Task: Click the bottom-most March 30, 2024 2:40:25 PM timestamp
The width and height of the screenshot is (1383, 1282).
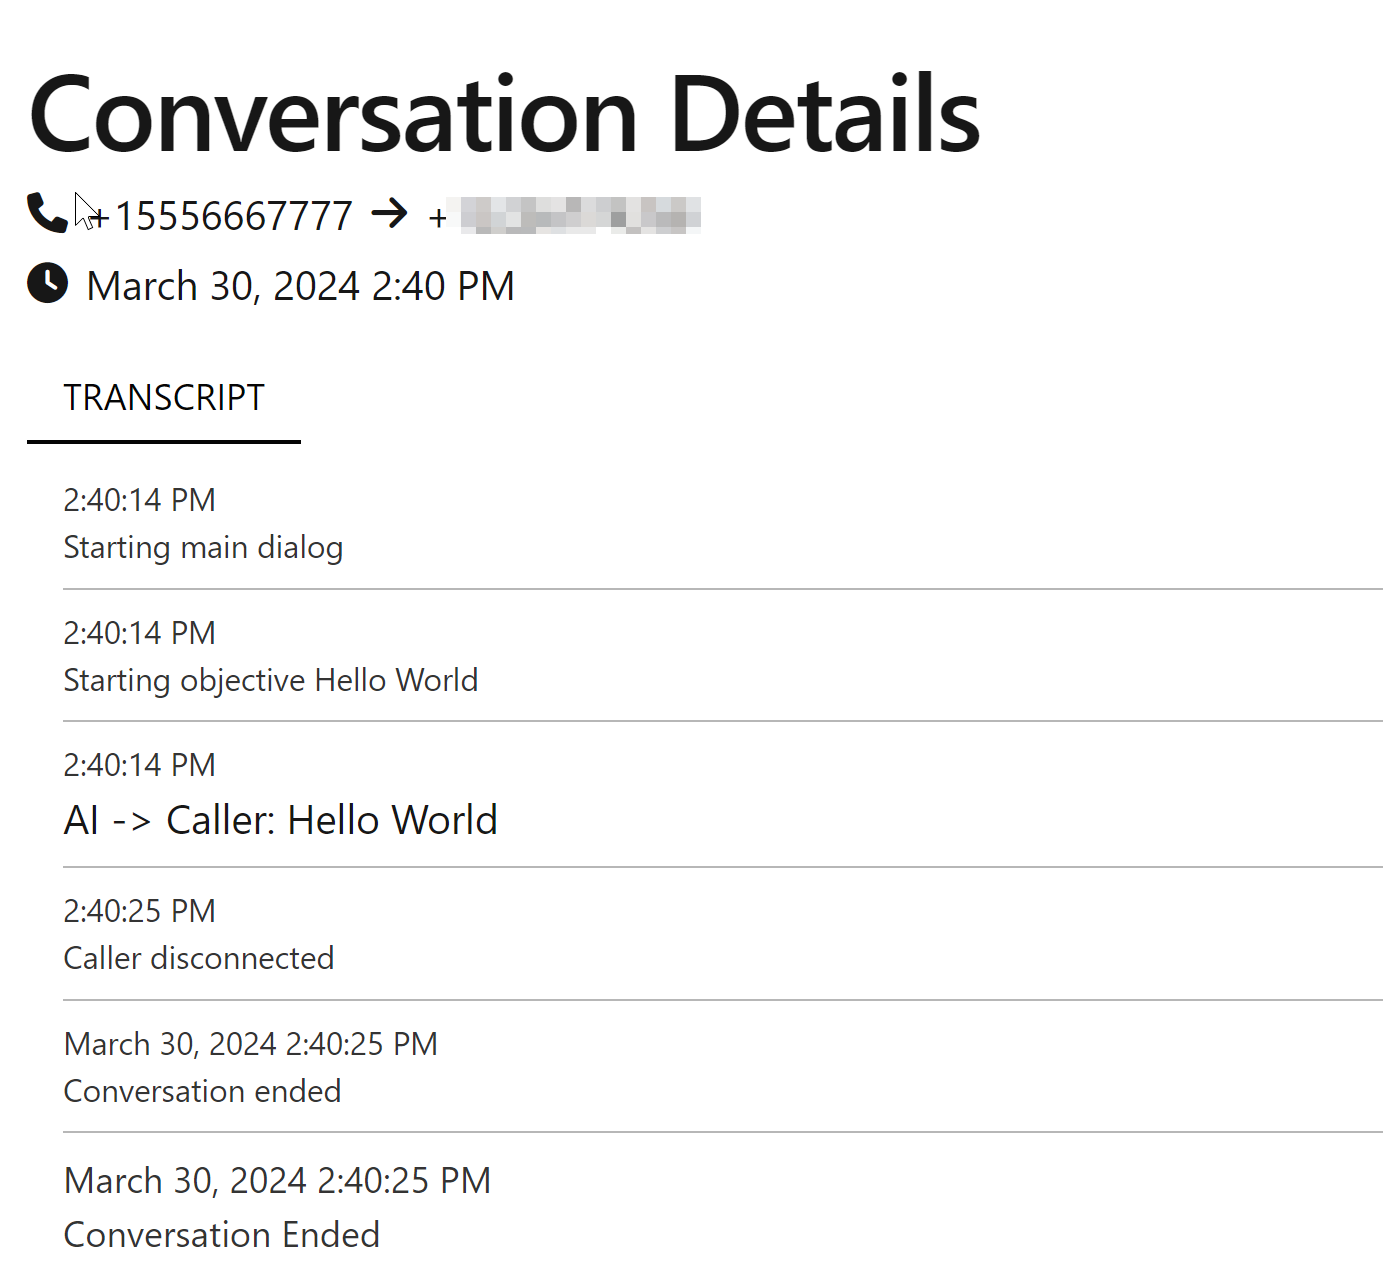Action: [277, 1181]
